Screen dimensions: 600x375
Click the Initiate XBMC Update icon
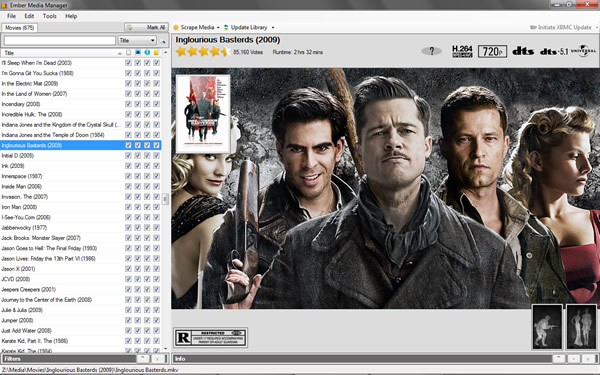(x=533, y=28)
